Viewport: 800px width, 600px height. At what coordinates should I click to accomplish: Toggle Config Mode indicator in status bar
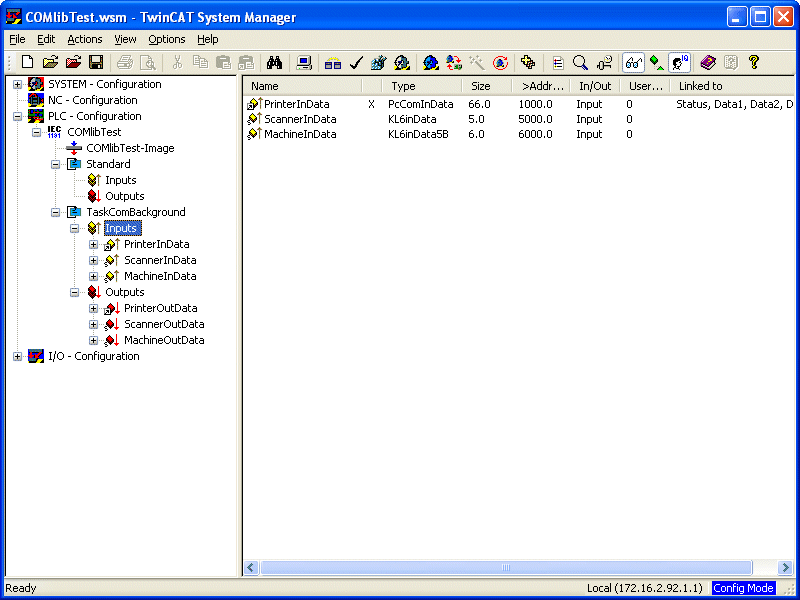(x=743, y=588)
